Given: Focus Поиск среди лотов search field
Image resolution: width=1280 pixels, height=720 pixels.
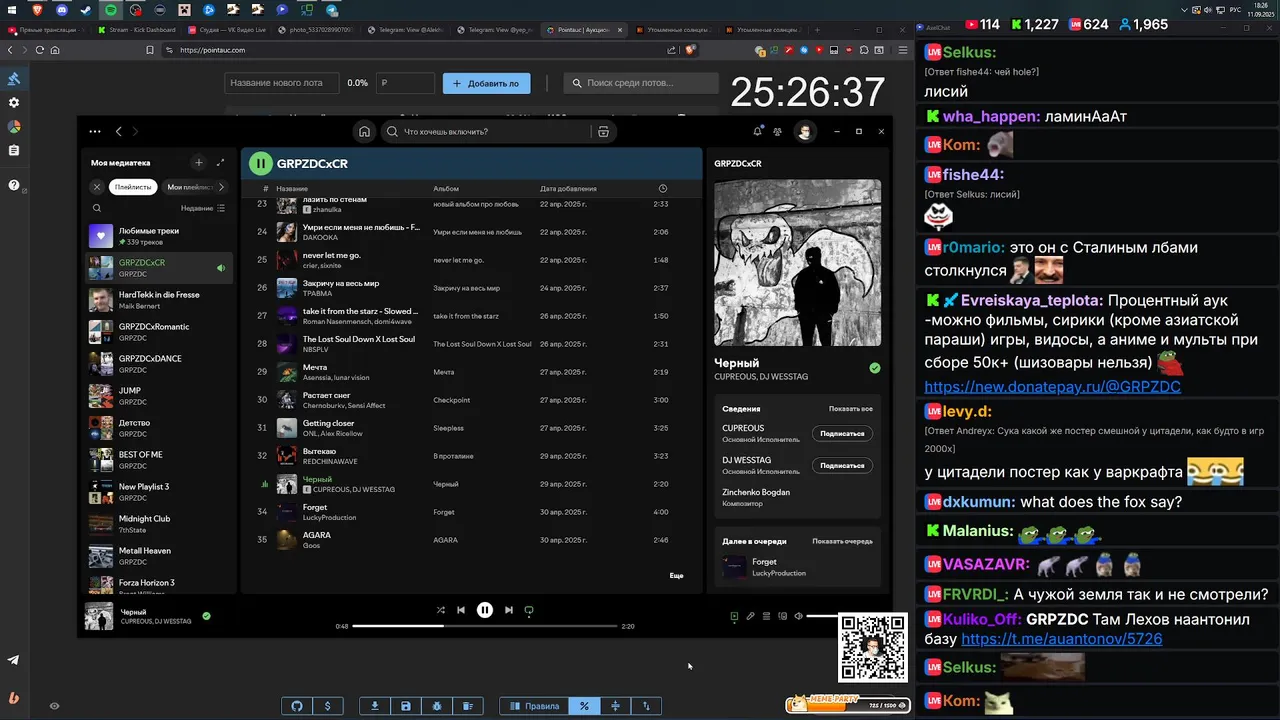Looking at the screenshot, I should pos(640,83).
